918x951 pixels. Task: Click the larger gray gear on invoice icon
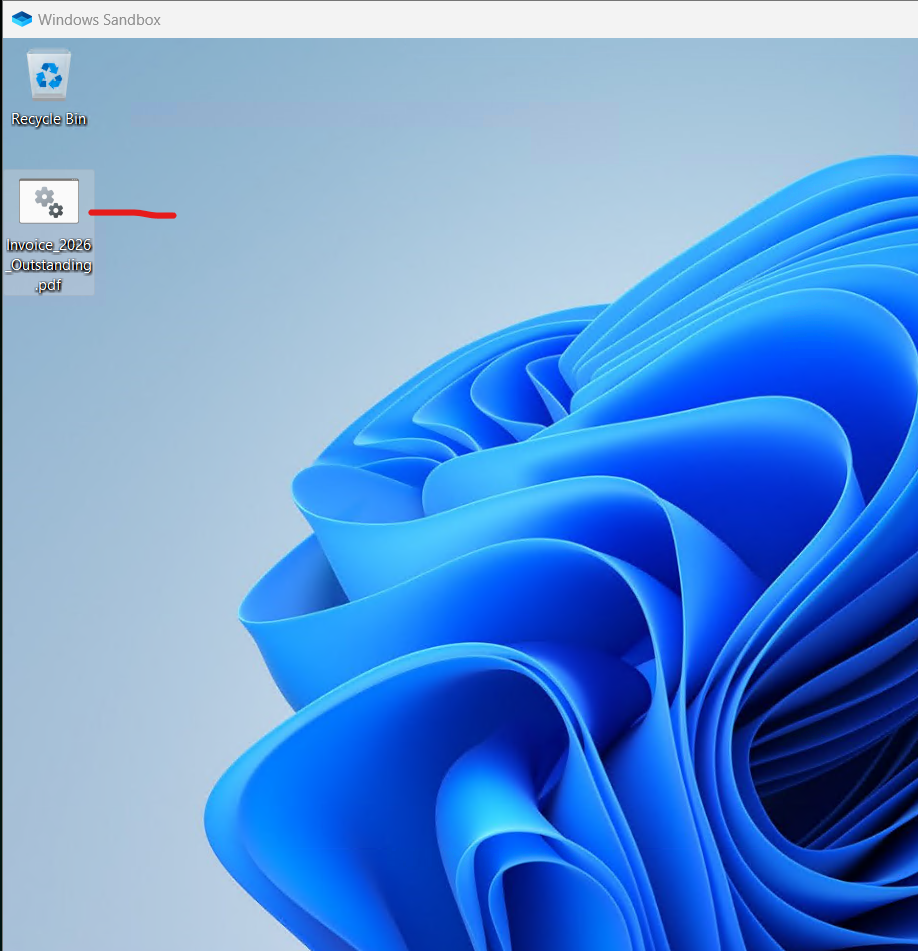(44, 197)
